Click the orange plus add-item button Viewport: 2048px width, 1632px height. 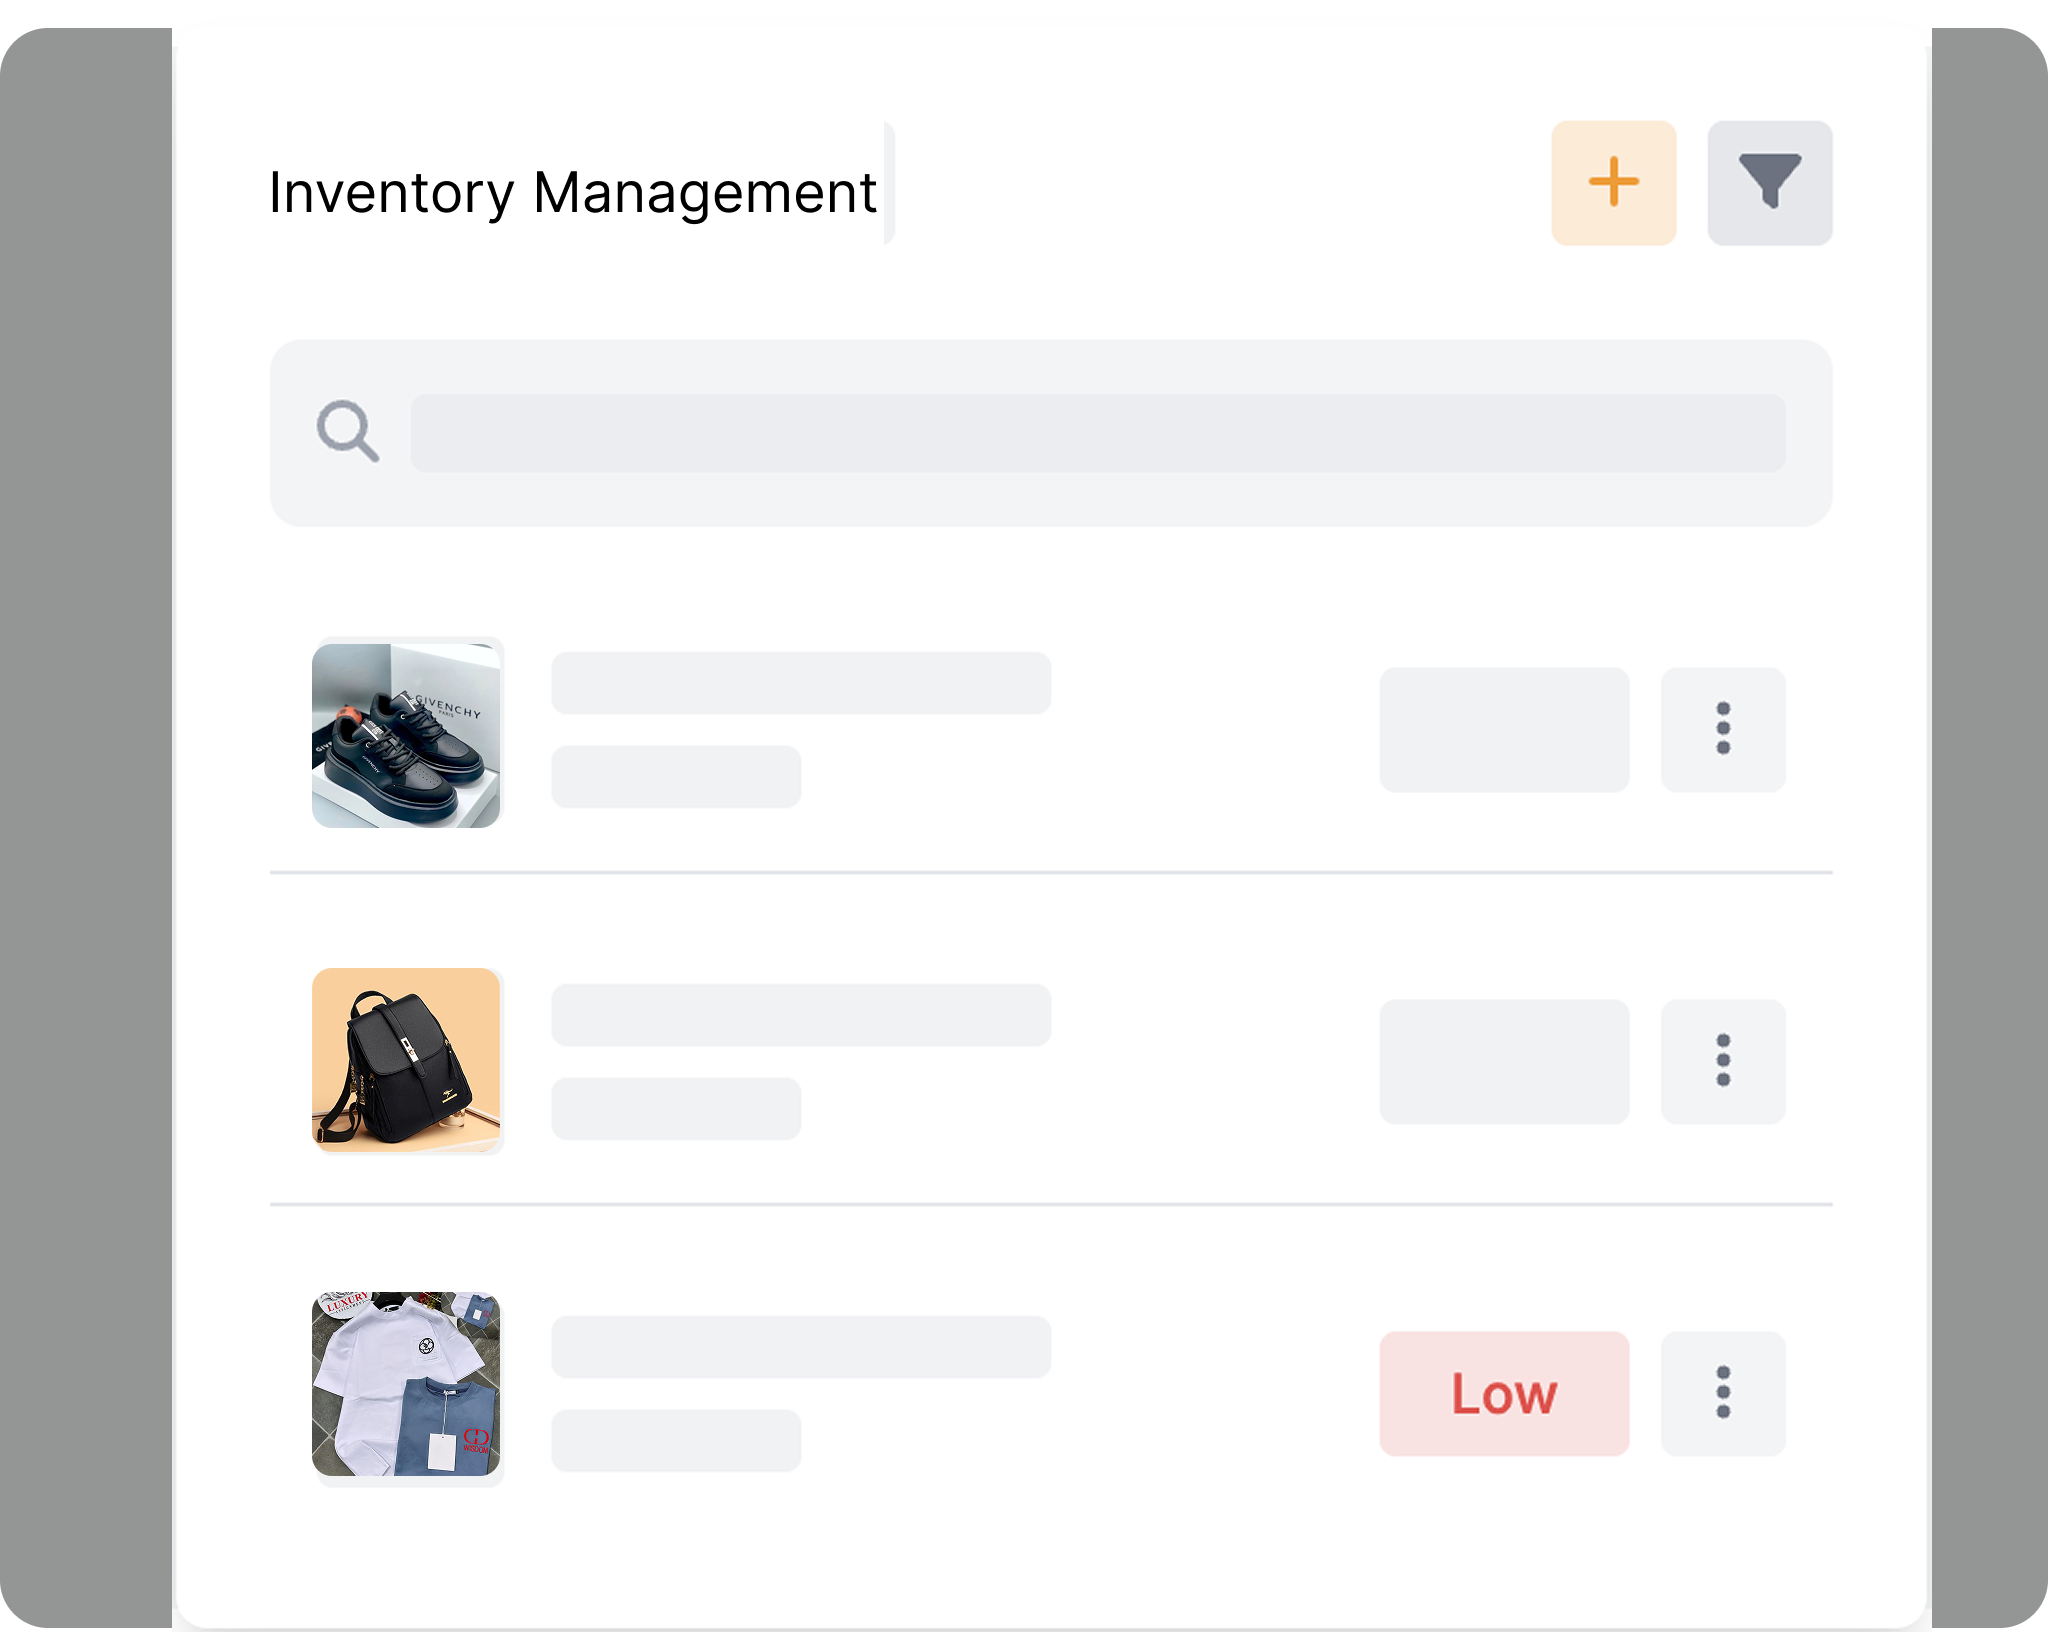click(x=1613, y=183)
